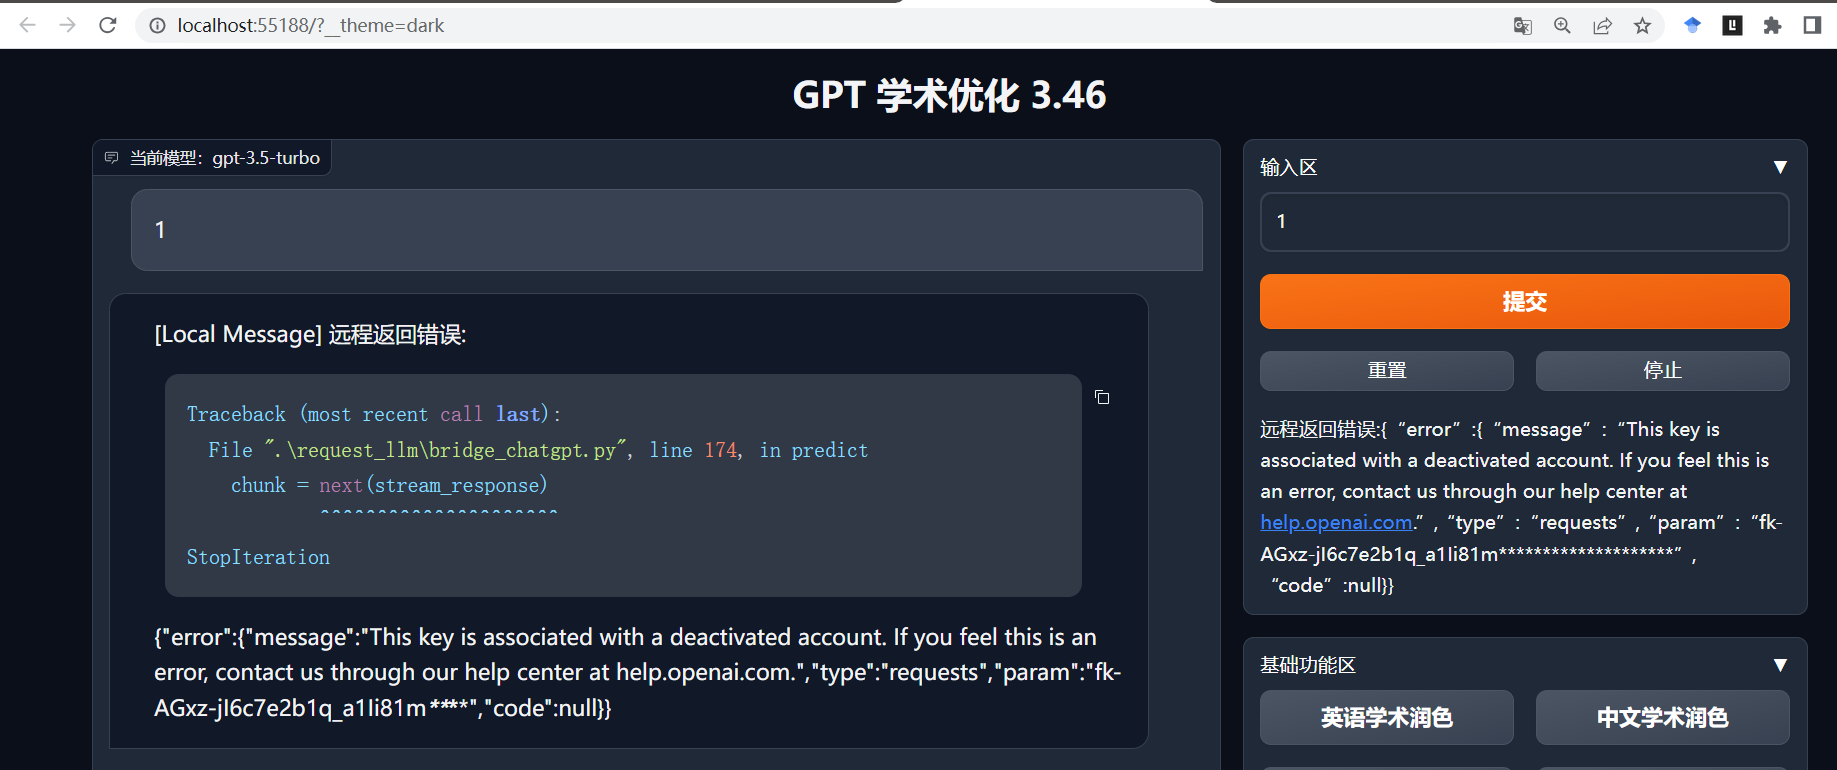This screenshot has height=770, width=1837.
Task: Click the deactivated account error JSON in chat
Action: [x=637, y=672]
